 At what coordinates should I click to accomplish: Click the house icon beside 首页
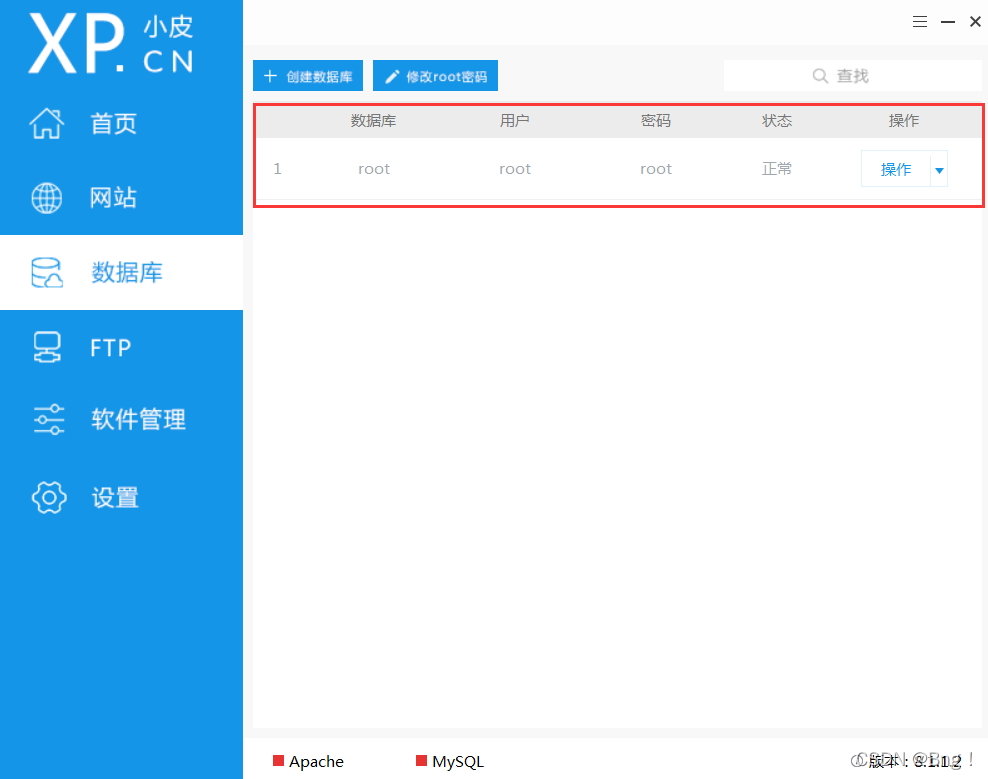pos(47,123)
